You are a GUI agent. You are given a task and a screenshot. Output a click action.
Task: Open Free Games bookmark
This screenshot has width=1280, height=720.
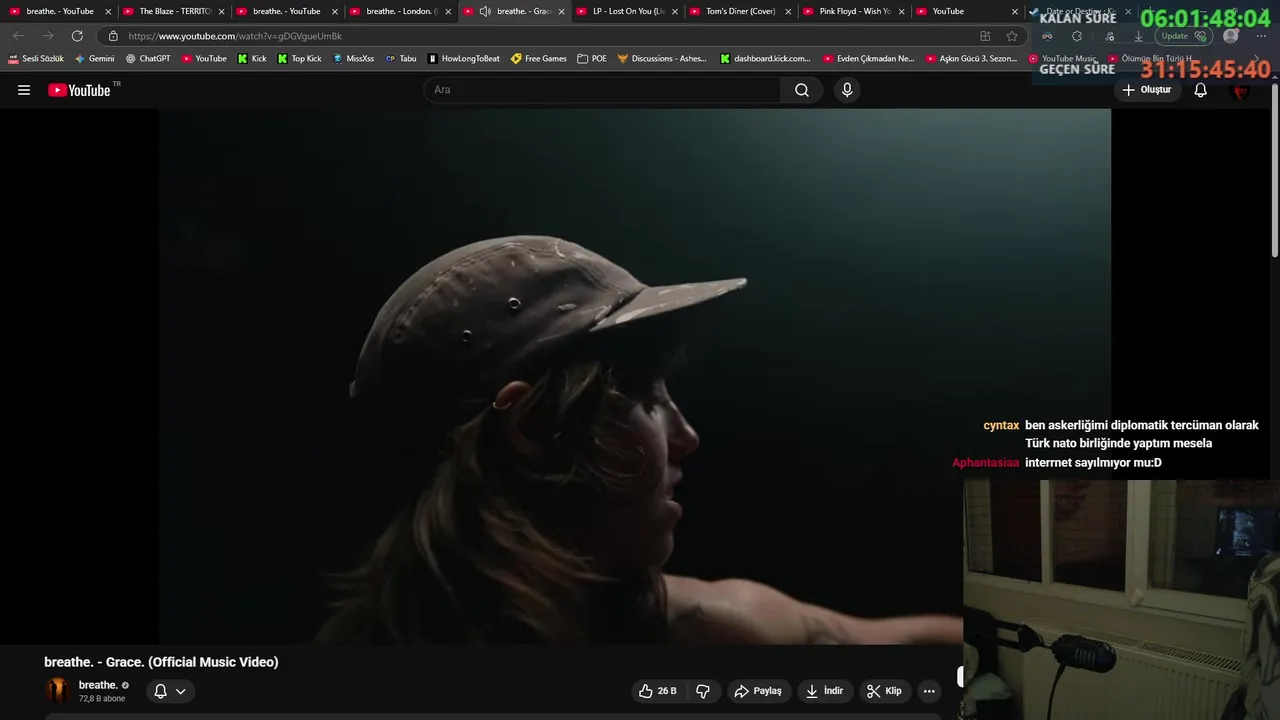(x=538, y=59)
